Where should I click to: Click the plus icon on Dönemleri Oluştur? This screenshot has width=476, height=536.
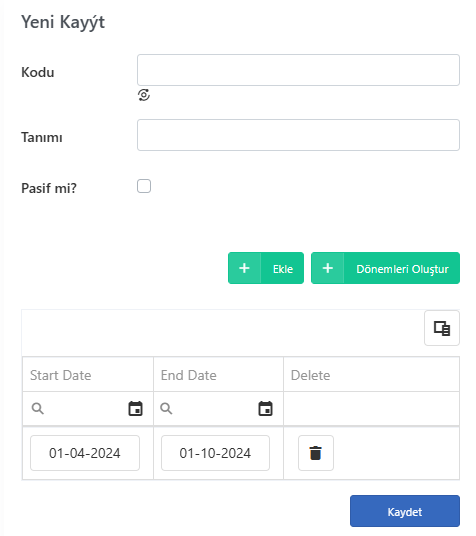(x=328, y=268)
